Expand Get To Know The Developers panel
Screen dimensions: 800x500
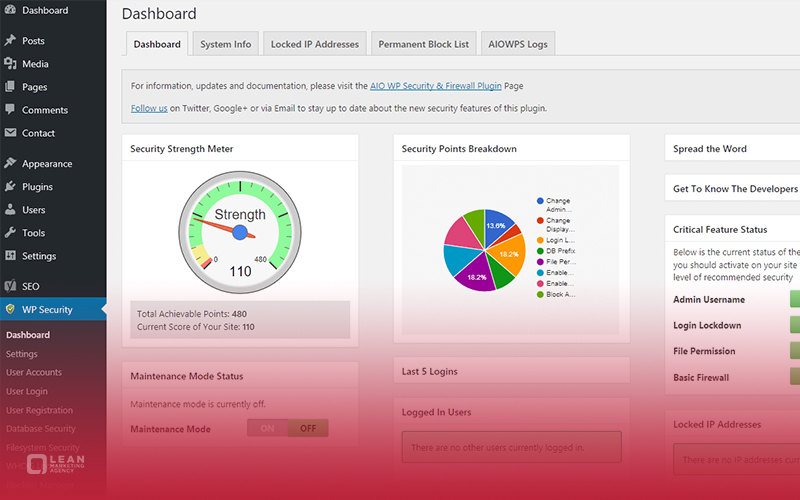pos(732,188)
